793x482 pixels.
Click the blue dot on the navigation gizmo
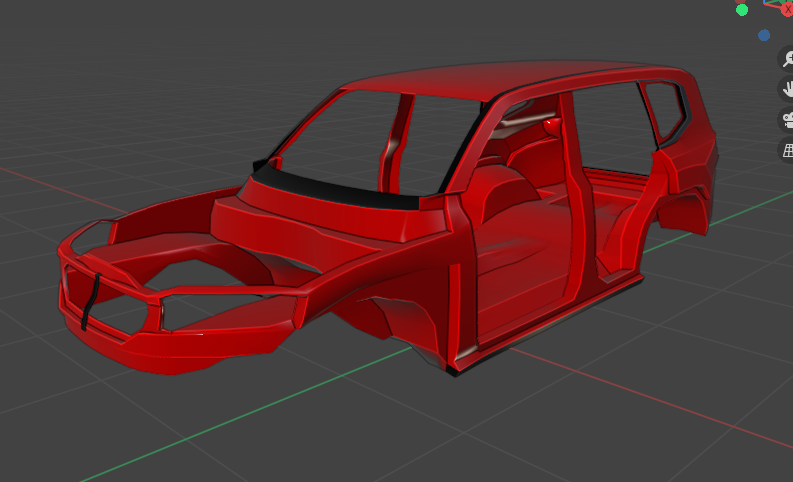(x=764, y=35)
